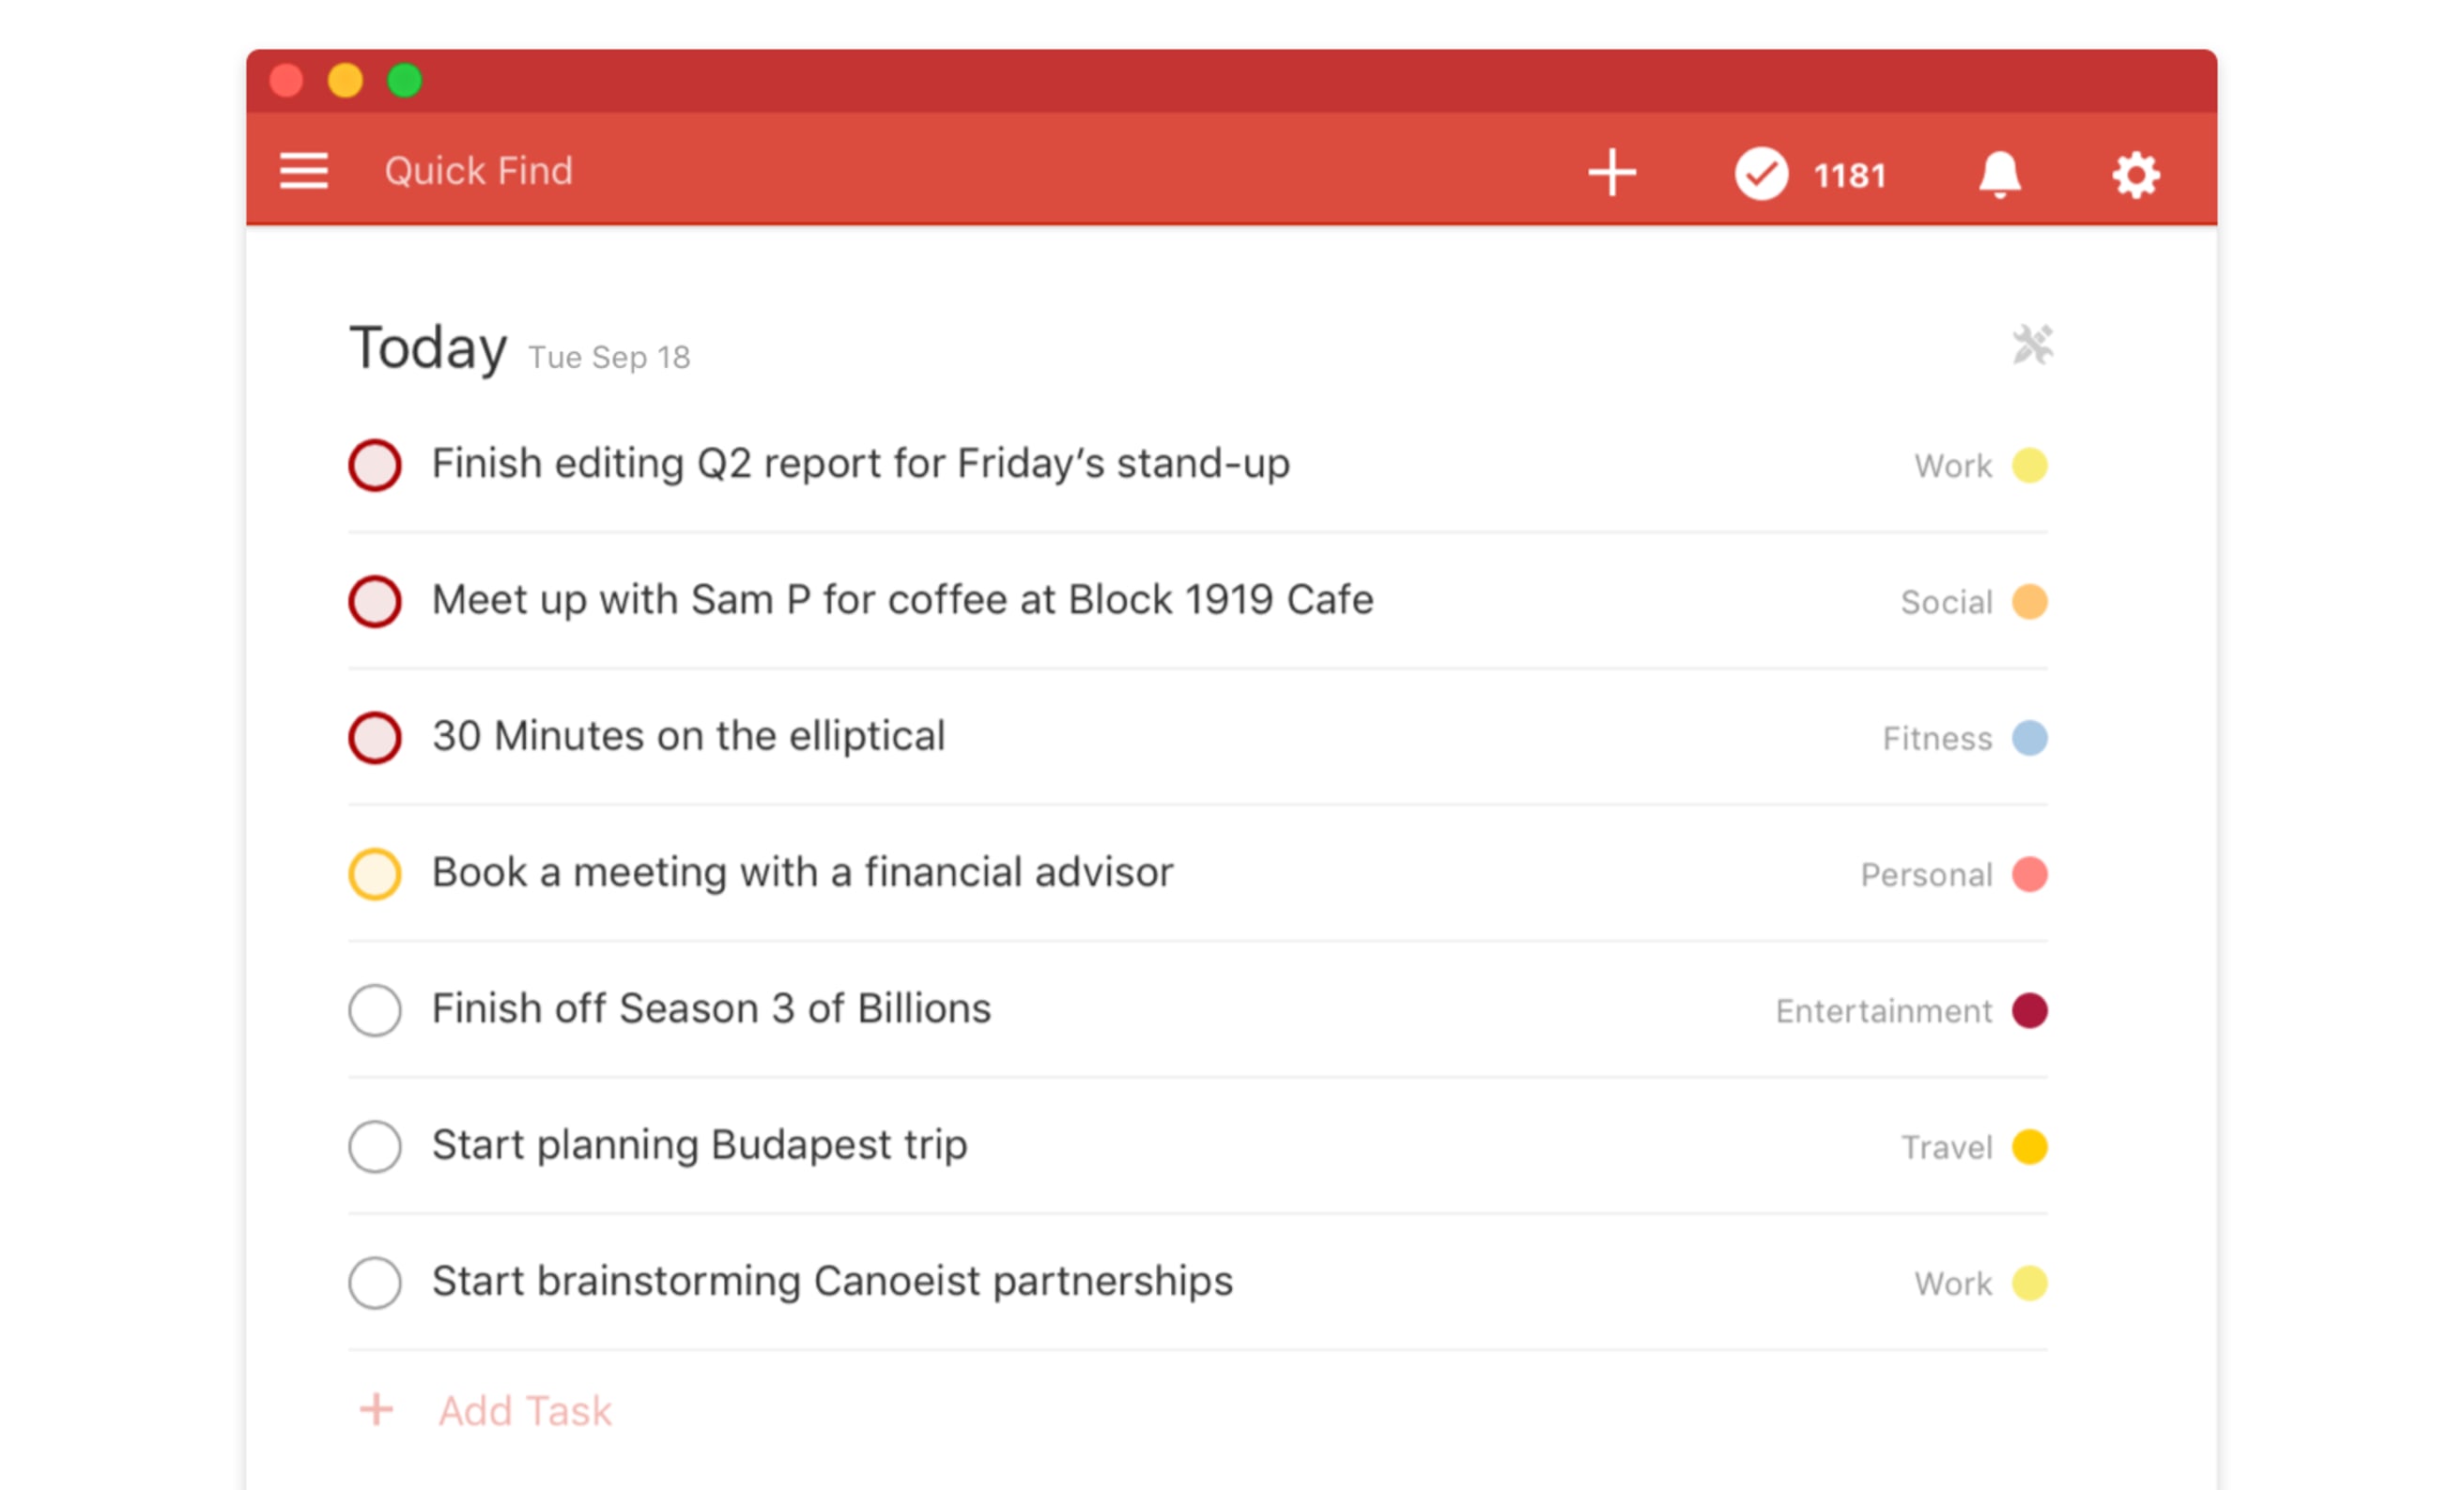The height and width of the screenshot is (1490, 2464).
Task: Add a new task via plus icon in header
Action: [x=1611, y=173]
